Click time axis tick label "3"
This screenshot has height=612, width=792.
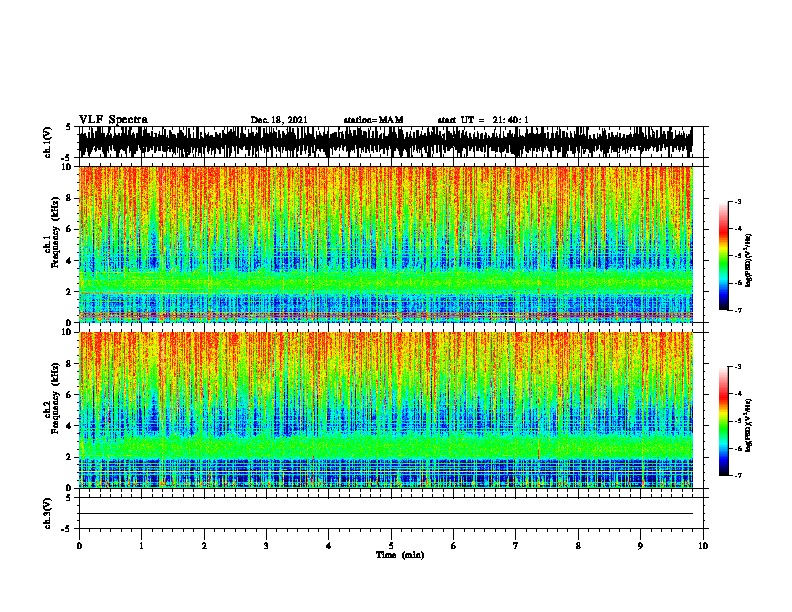[266, 545]
